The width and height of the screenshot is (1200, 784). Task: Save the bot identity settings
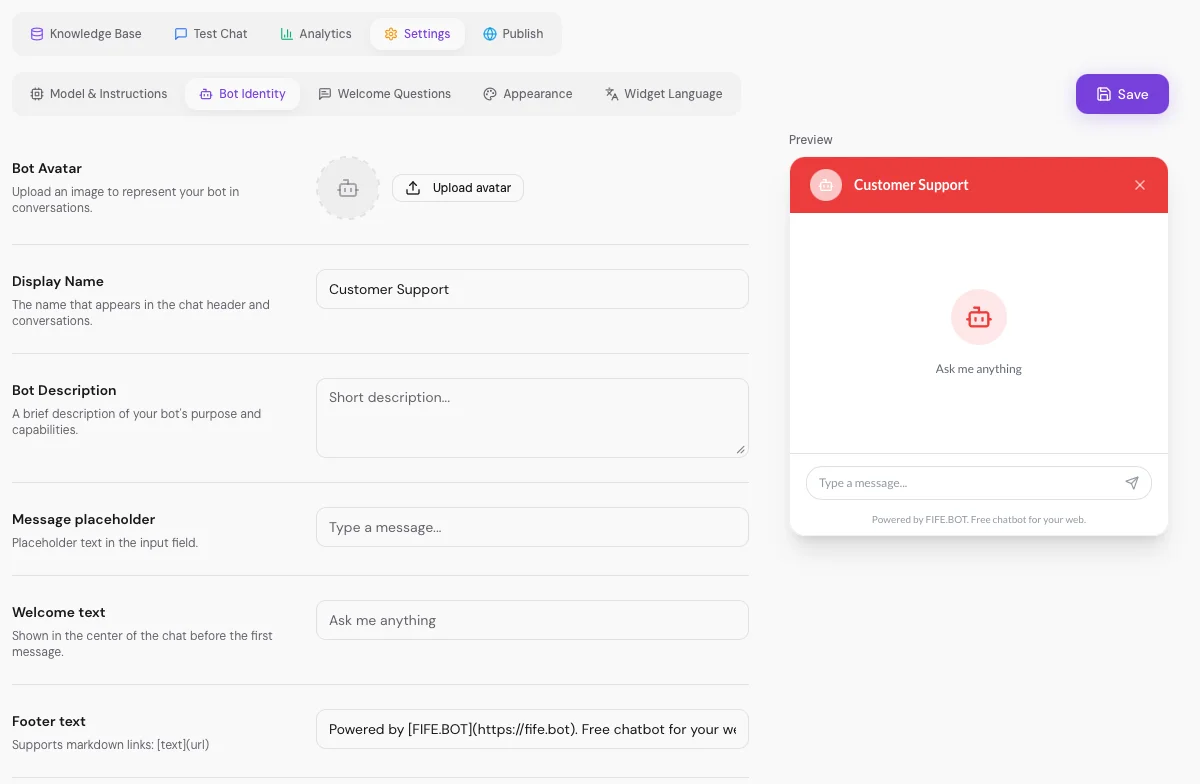click(1122, 94)
